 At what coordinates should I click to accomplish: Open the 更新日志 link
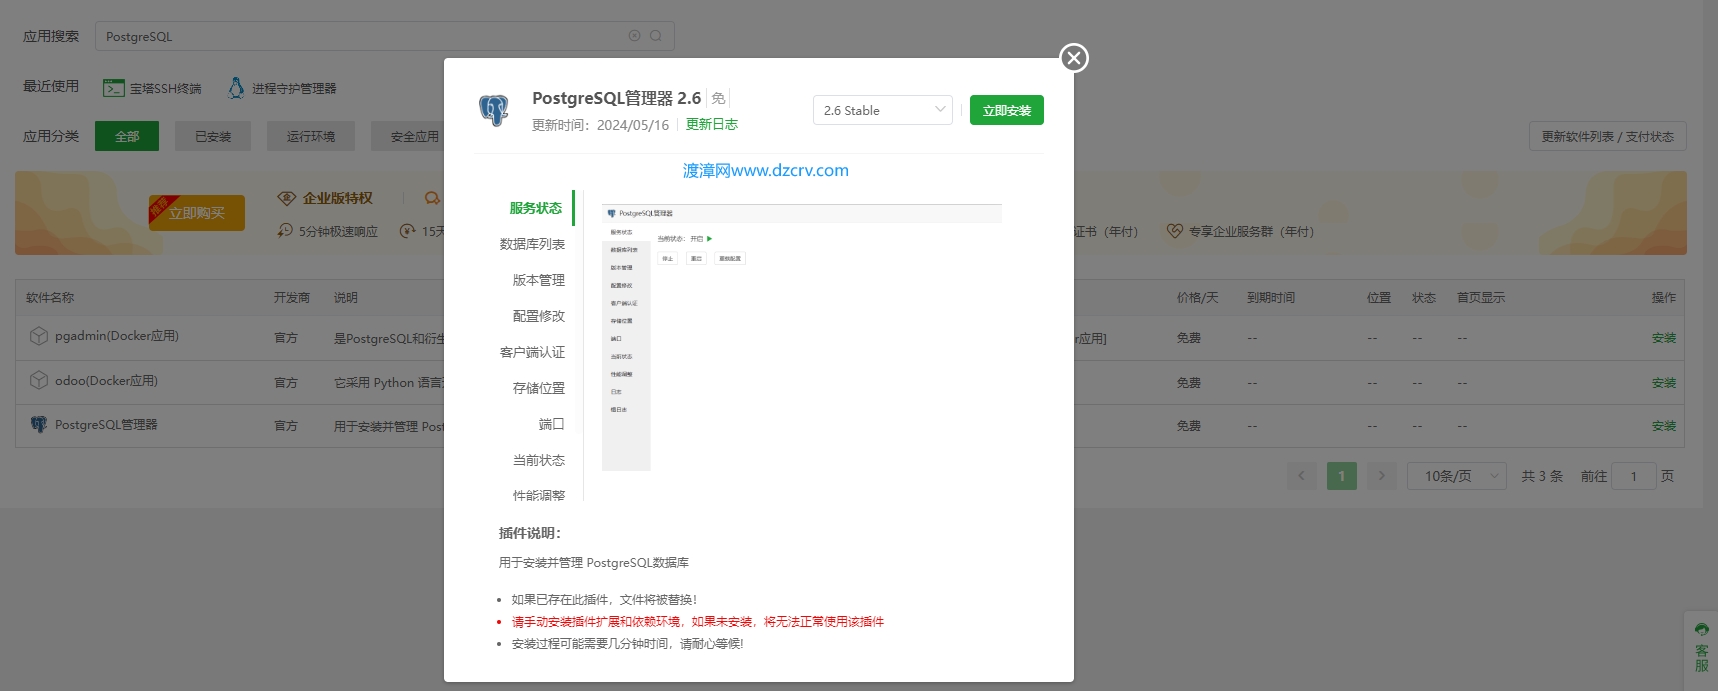[x=712, y=124]
